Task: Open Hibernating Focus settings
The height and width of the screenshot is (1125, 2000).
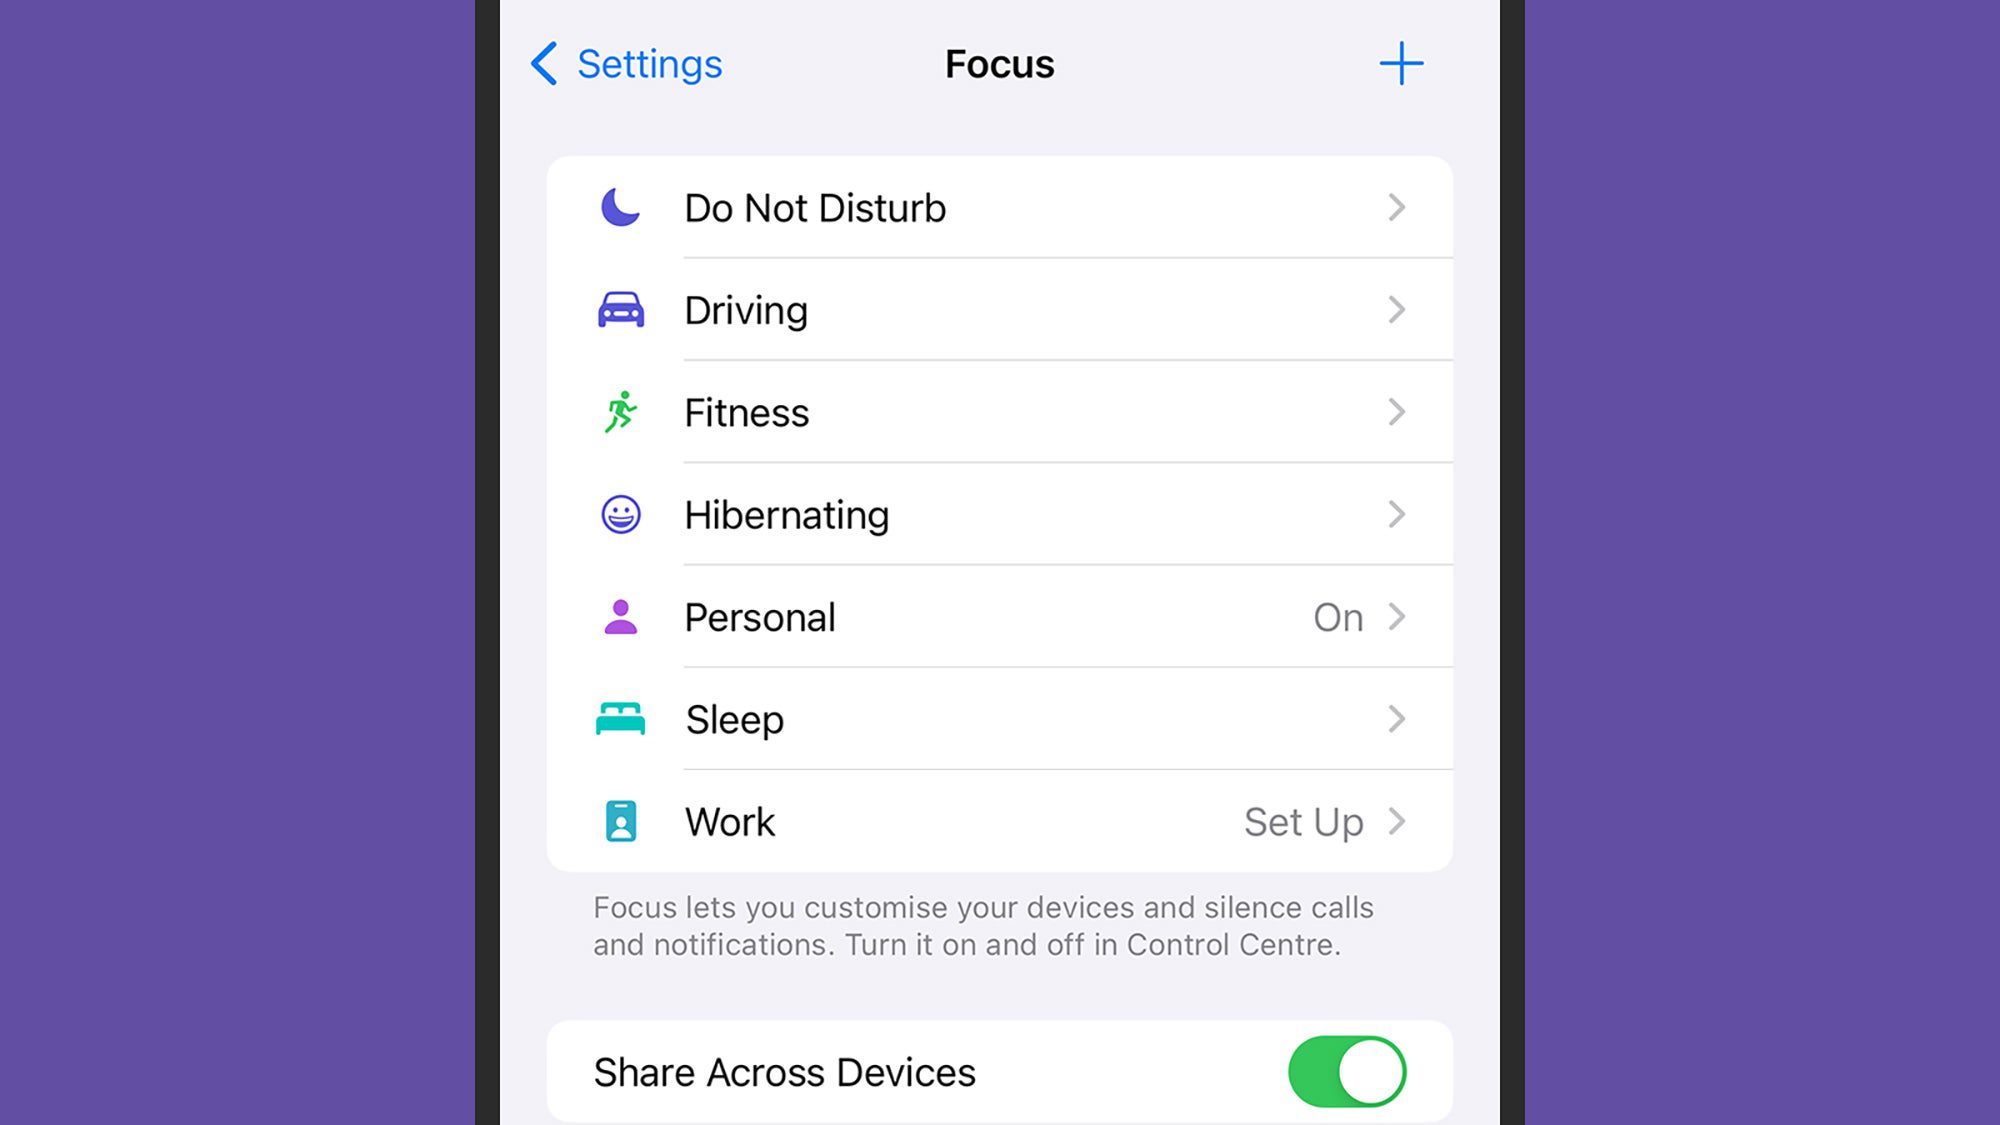Action: click(999, 514)
